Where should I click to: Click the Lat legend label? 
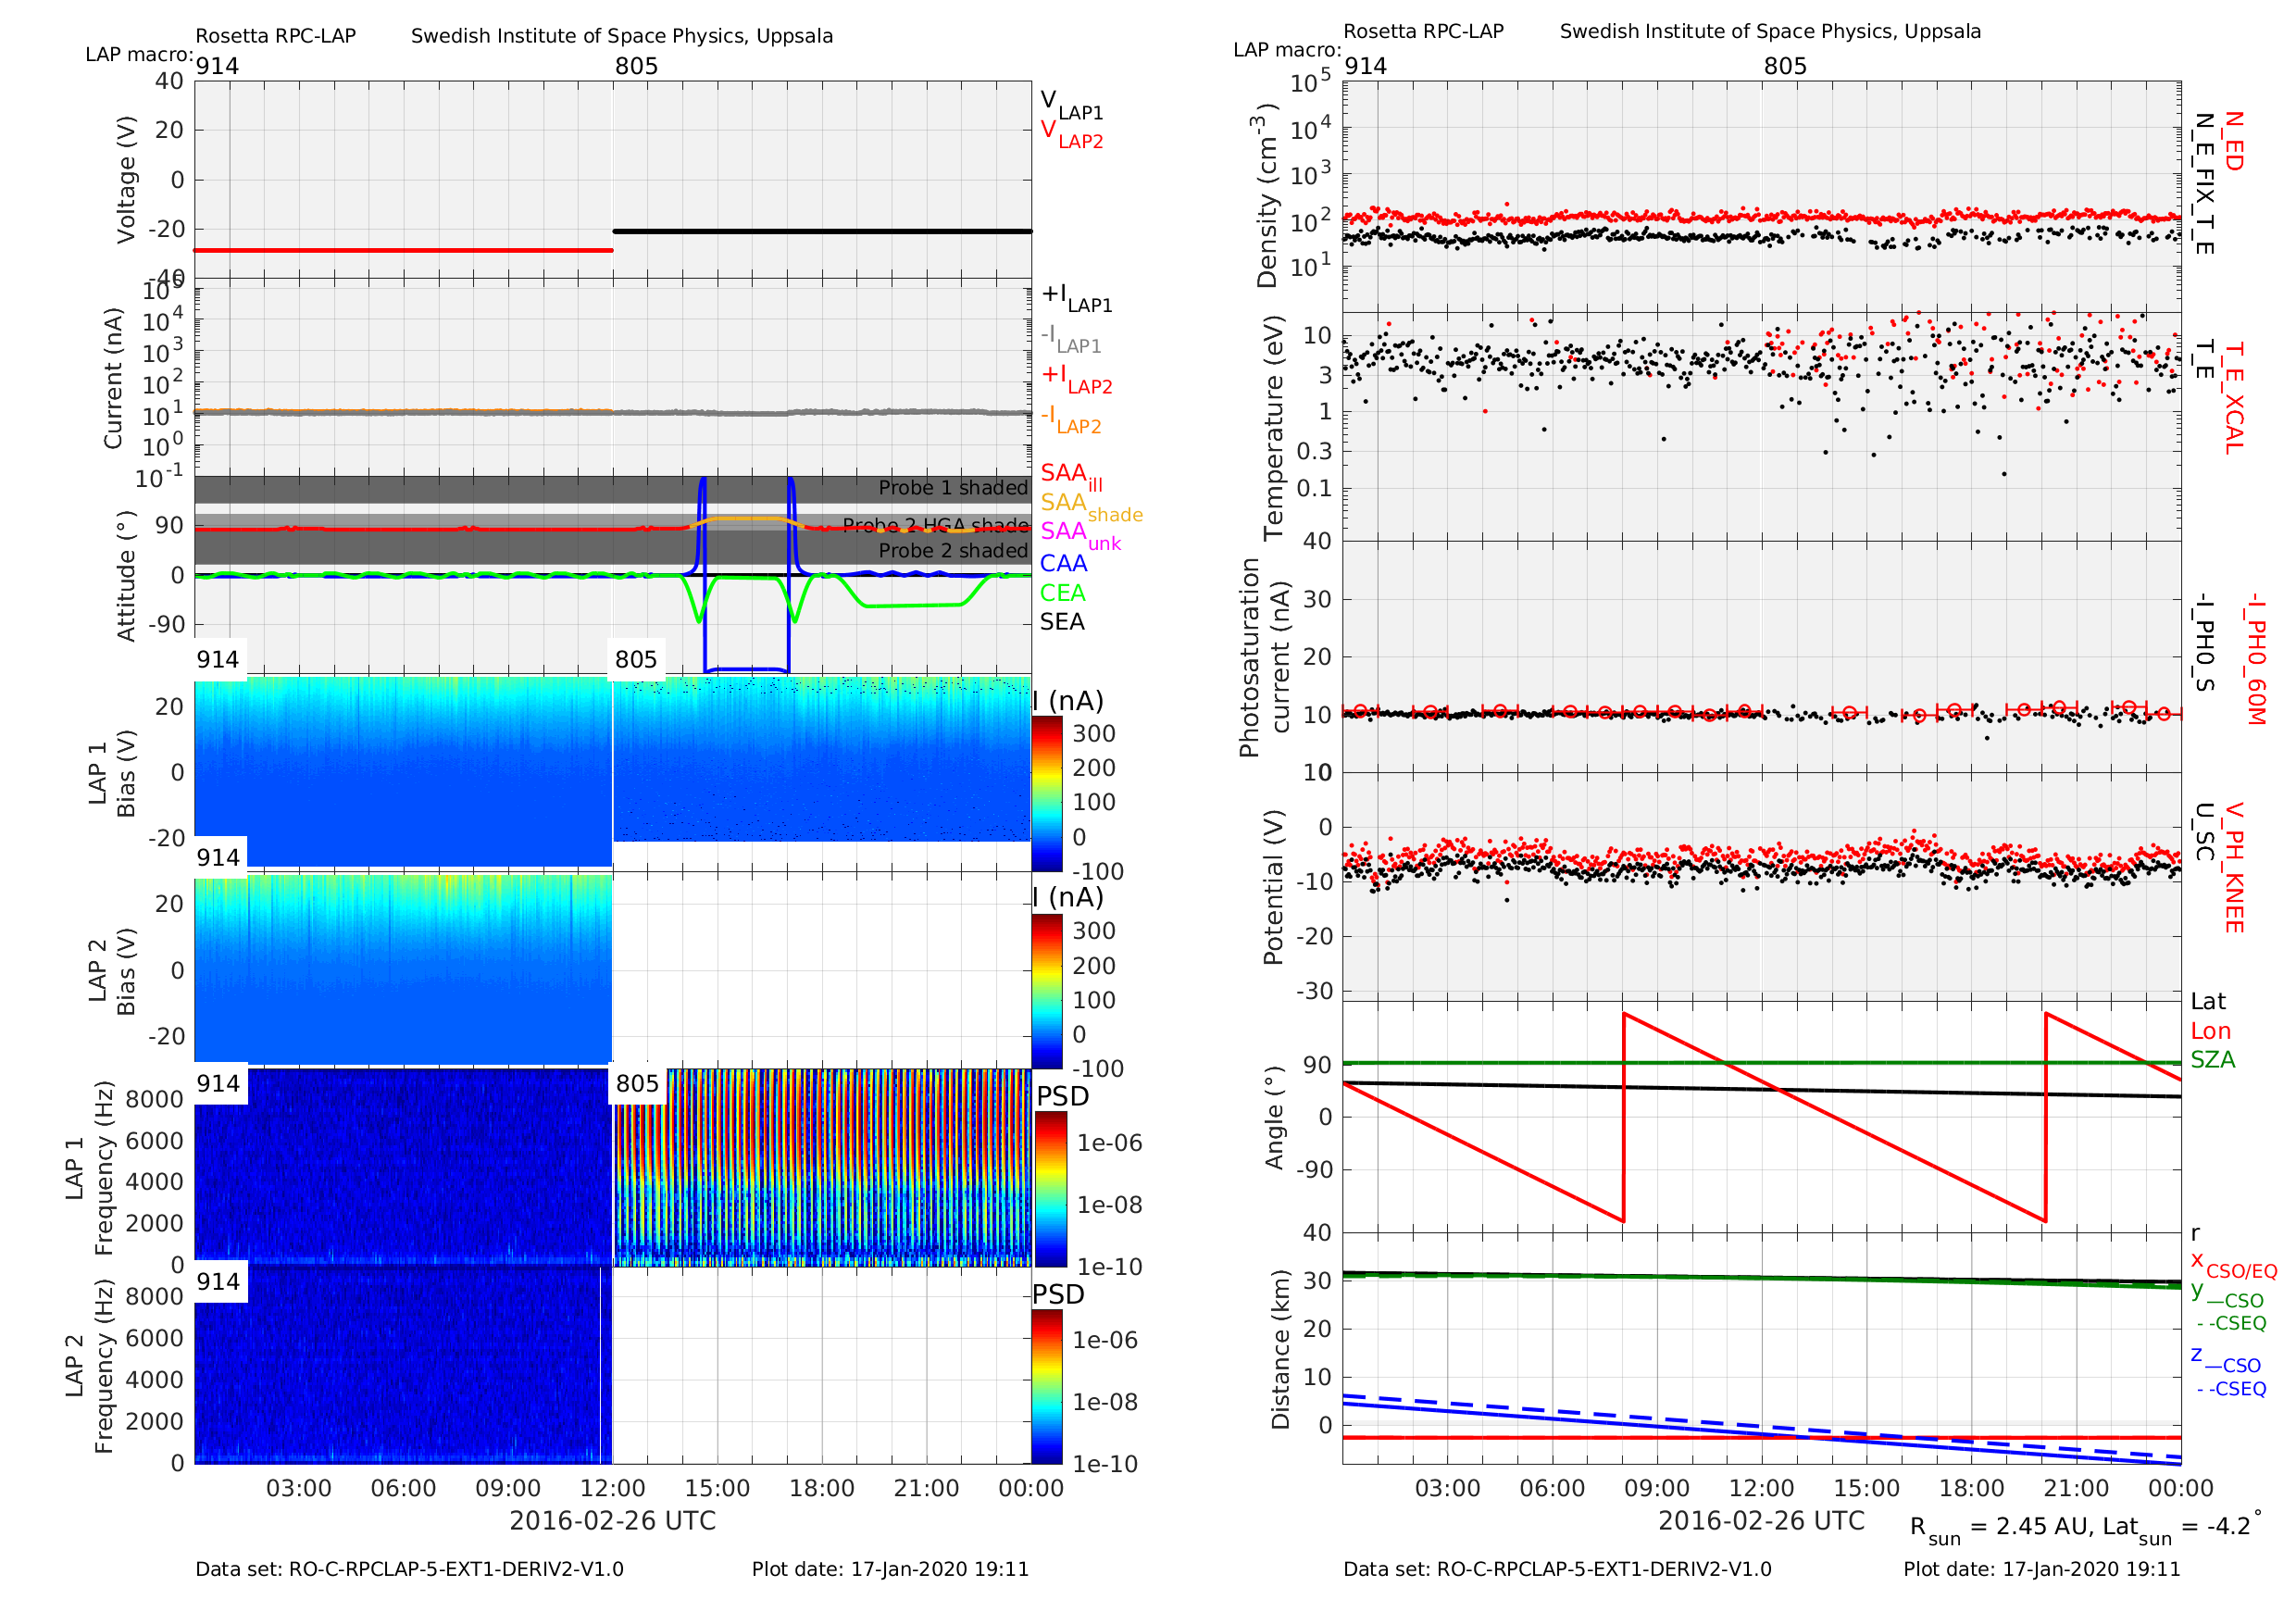click(x=2208, y=1002)
